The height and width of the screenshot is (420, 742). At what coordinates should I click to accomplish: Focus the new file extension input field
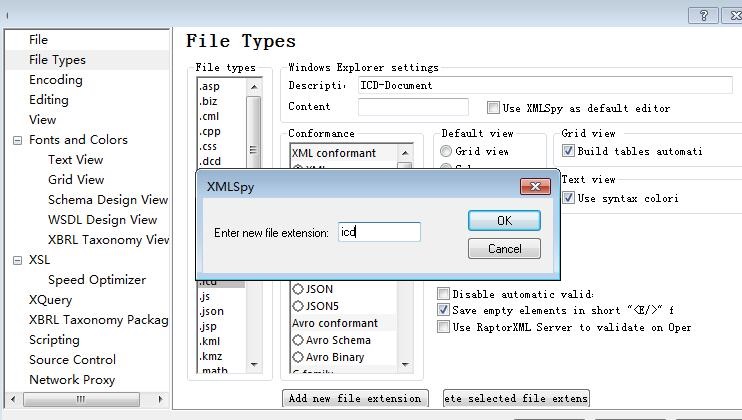click(x=379, y=232)
